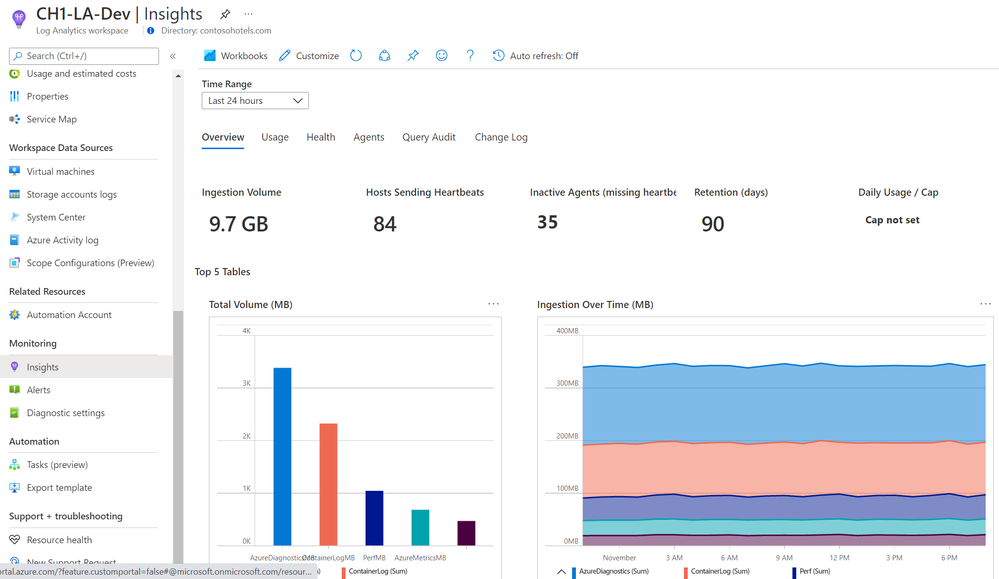Viewport: 999px width, 579px height.
Task: Click the sidebar search input field
Action: pos(84,56)
